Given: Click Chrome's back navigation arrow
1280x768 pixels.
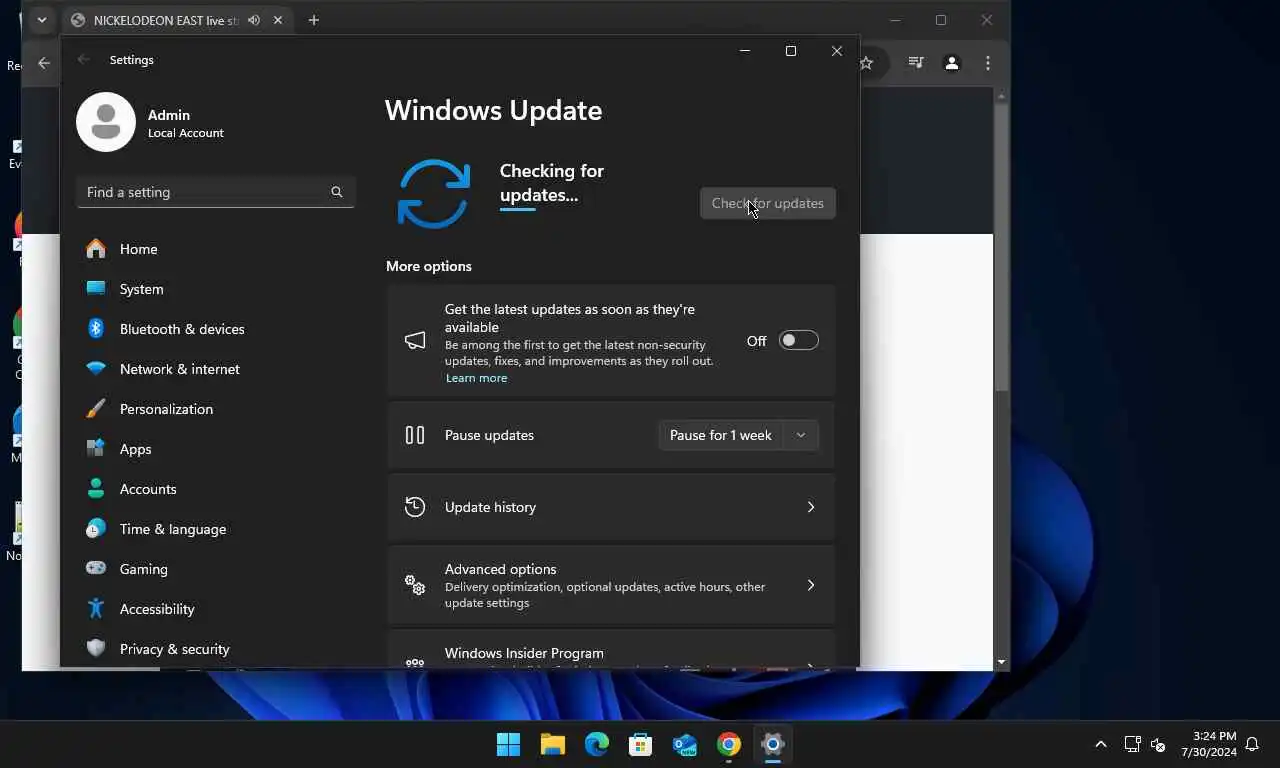Looking at the screenshot, I should tap(44, 63).
